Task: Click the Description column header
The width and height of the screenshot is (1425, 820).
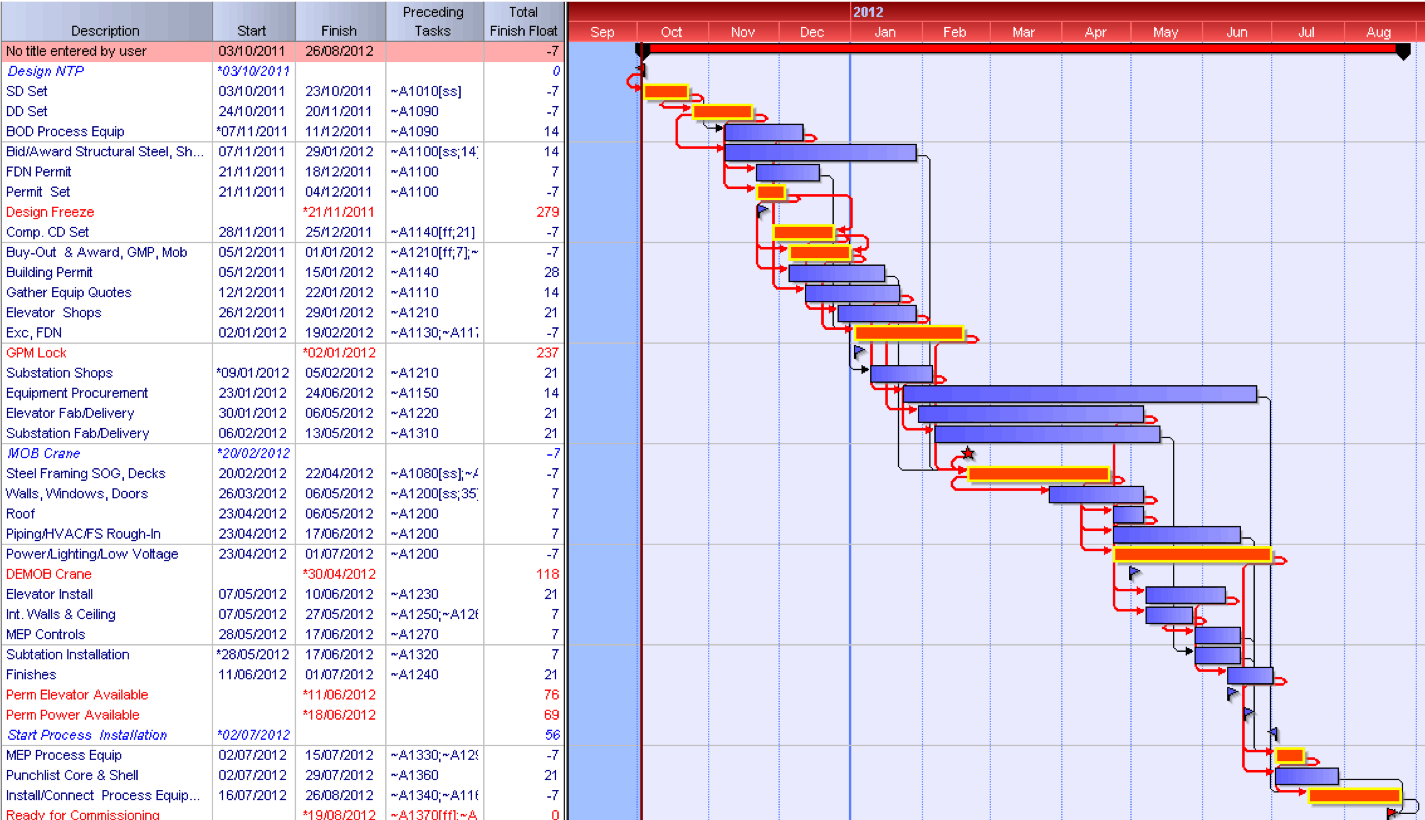Action: [x=105, y=30]
